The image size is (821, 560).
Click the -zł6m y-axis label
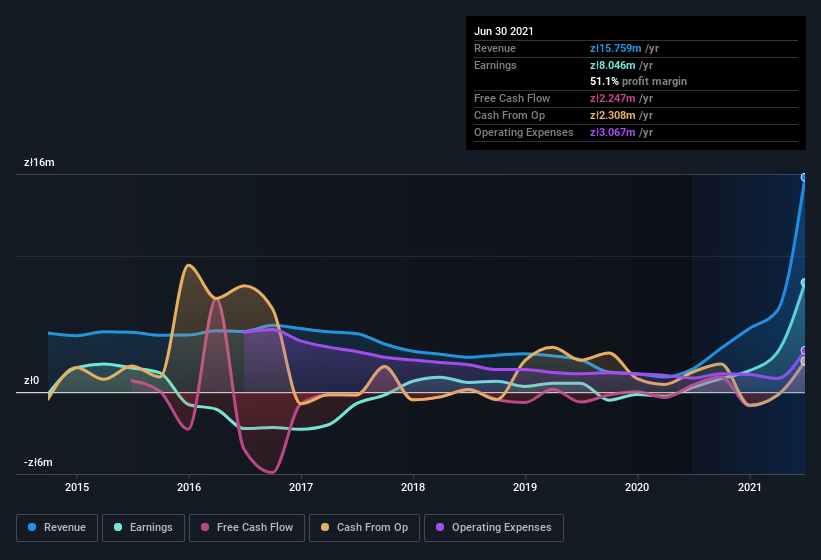pos(38,462)
